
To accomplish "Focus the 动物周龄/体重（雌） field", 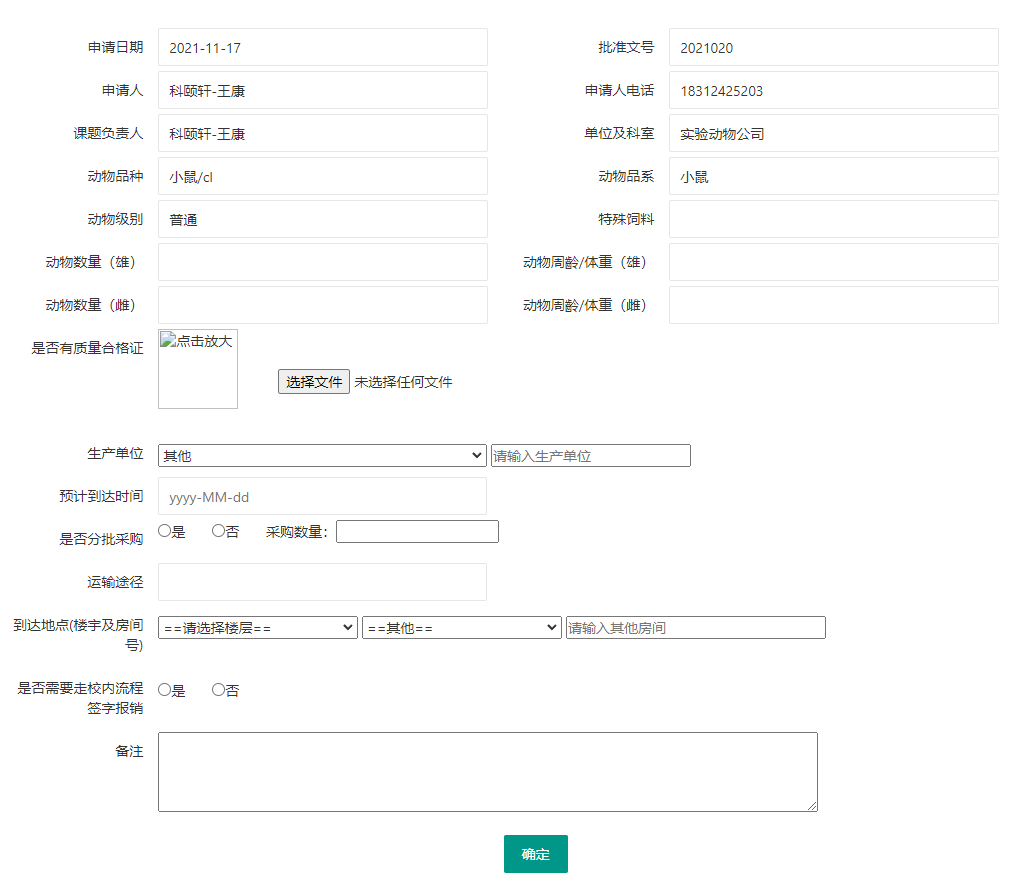I will (833, 305).
